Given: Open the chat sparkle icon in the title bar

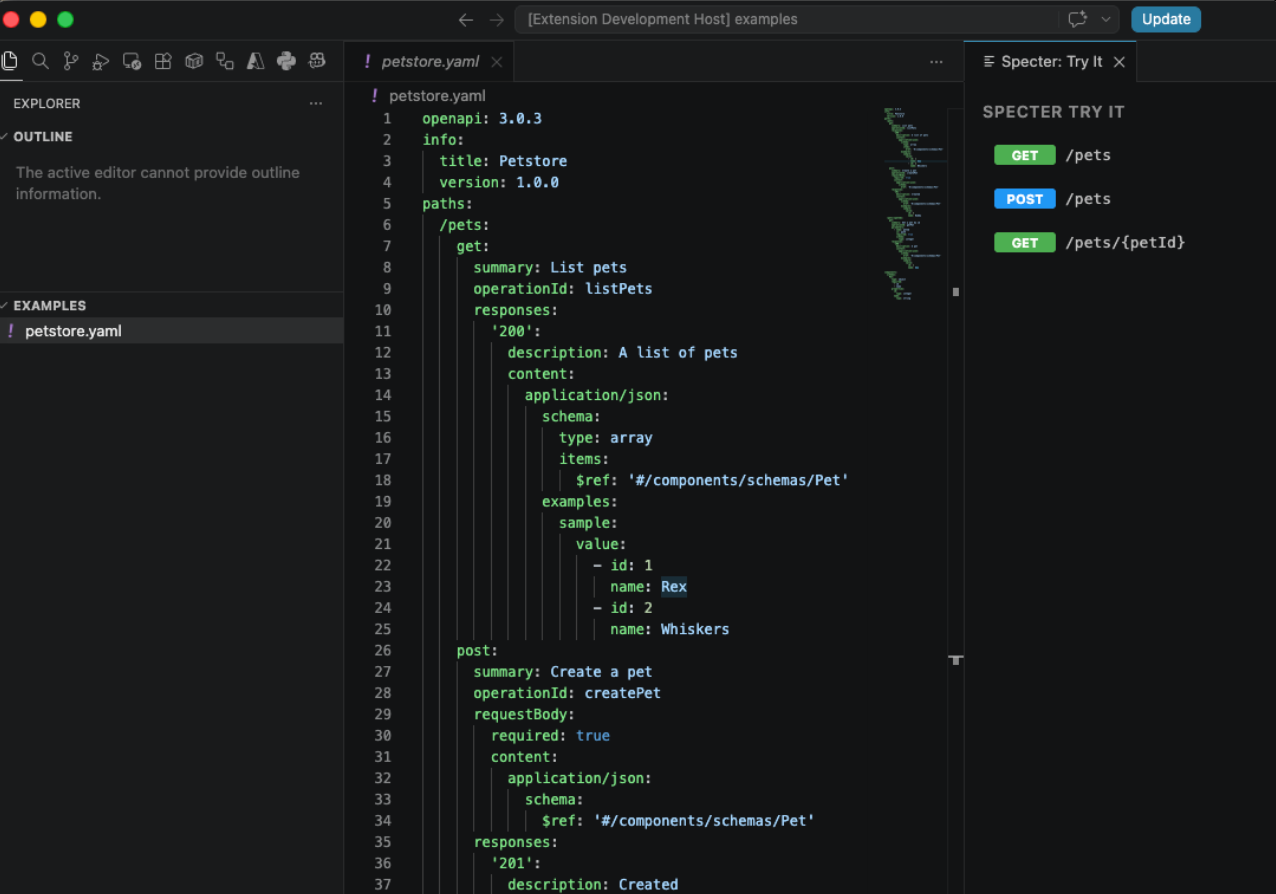Looking at the screenshot, I should click(x=1077, y=19).
